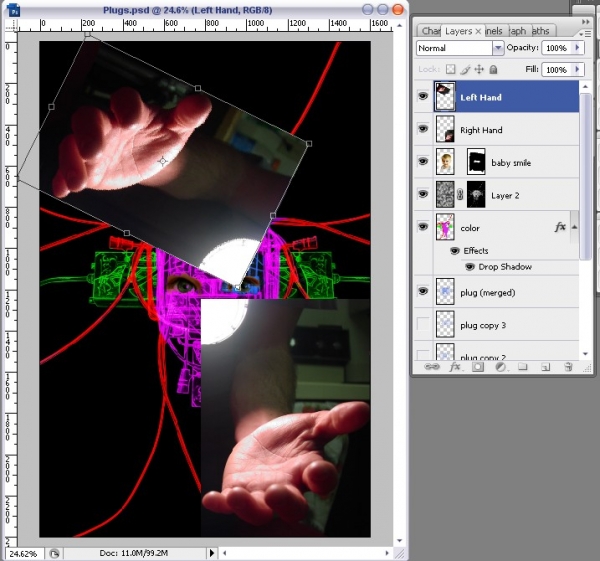Viewport: 600px width, 561px height.
Task: Click lock position move icon
Action: tap(479, 69)
